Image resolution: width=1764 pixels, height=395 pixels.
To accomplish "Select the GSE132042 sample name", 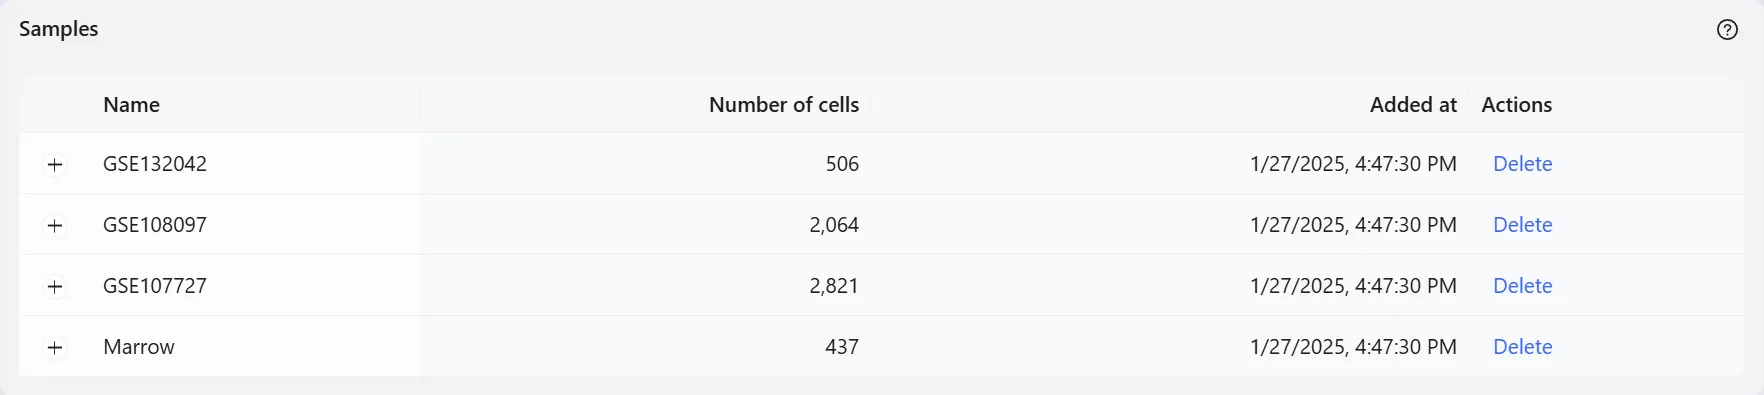I will click(x=155, y=164).
